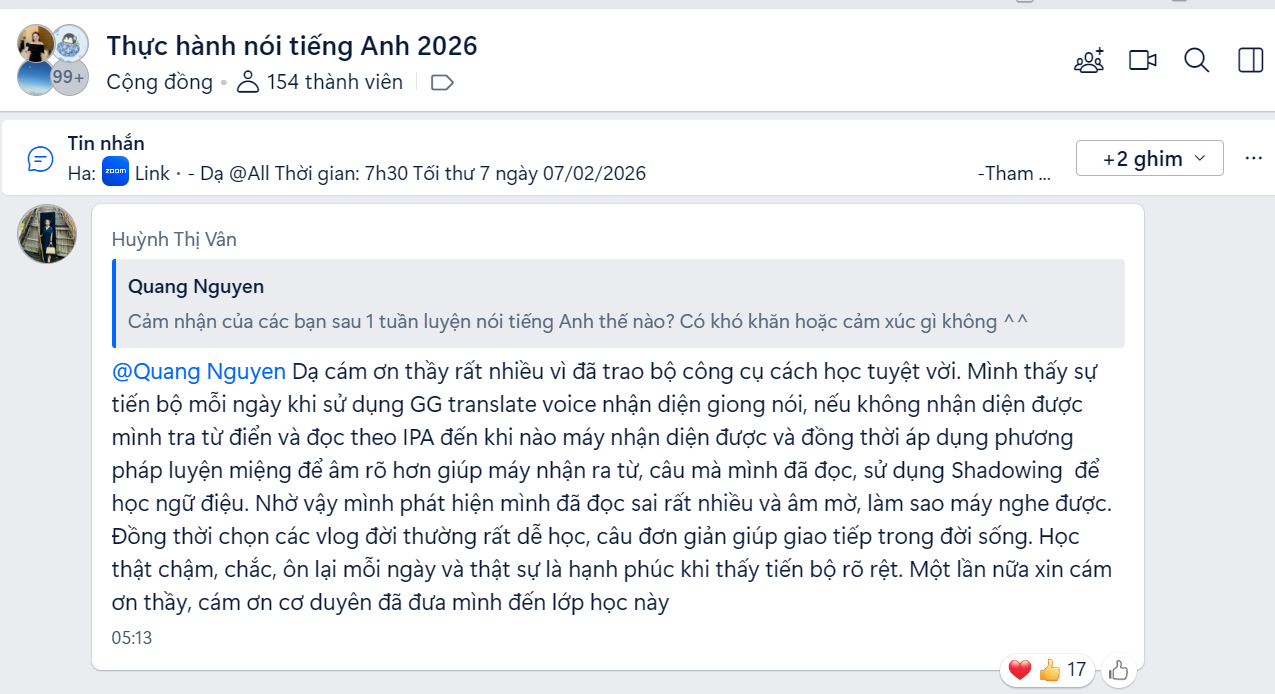Click the add members to group icon
The width and height of the screenshot is (1275, 694).
click(1089, 61)
